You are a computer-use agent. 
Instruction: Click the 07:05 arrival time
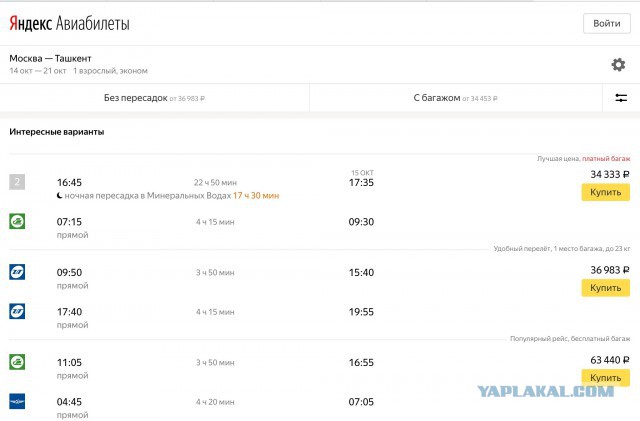coord(361,402)
